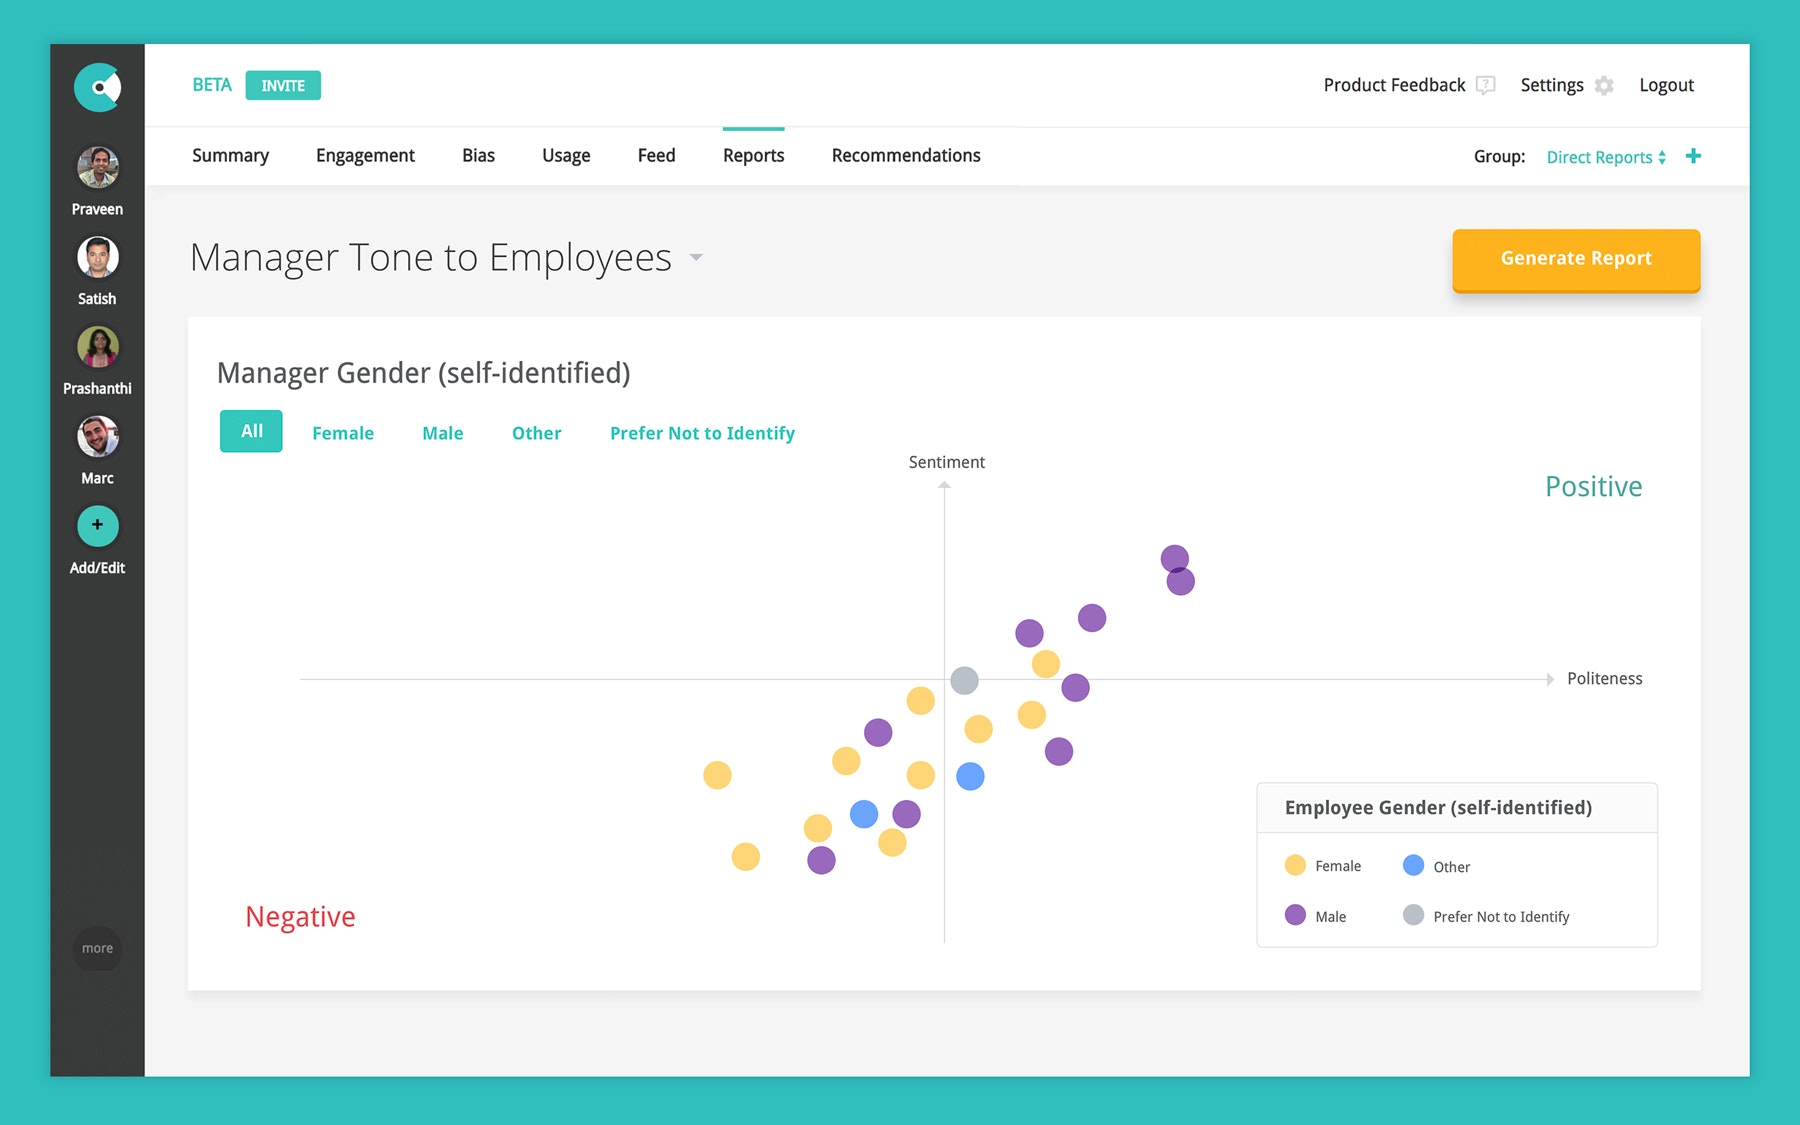Screen dimensions: 1800x1125
Task: Click the Male purple legend swatch
Action: tap(1295, 915)
